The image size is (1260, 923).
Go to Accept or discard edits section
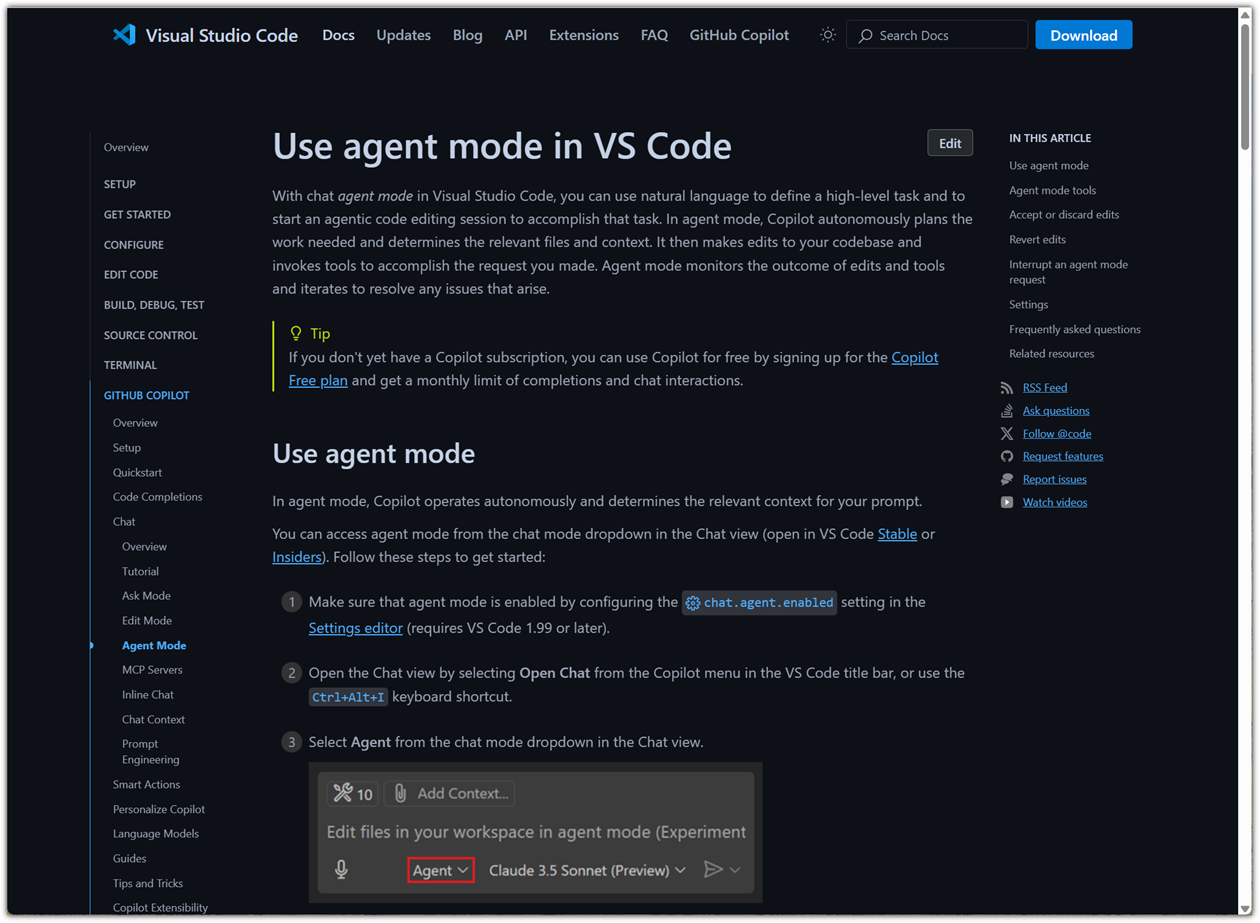[x=1064, y=215]
